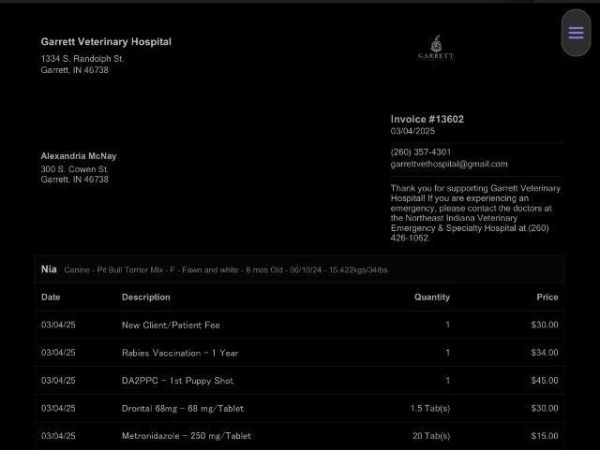Viewport: 600px width, 450px height.
Task: Select the Rabies Vaccination - 1 Year item
Action: point(180,353)
